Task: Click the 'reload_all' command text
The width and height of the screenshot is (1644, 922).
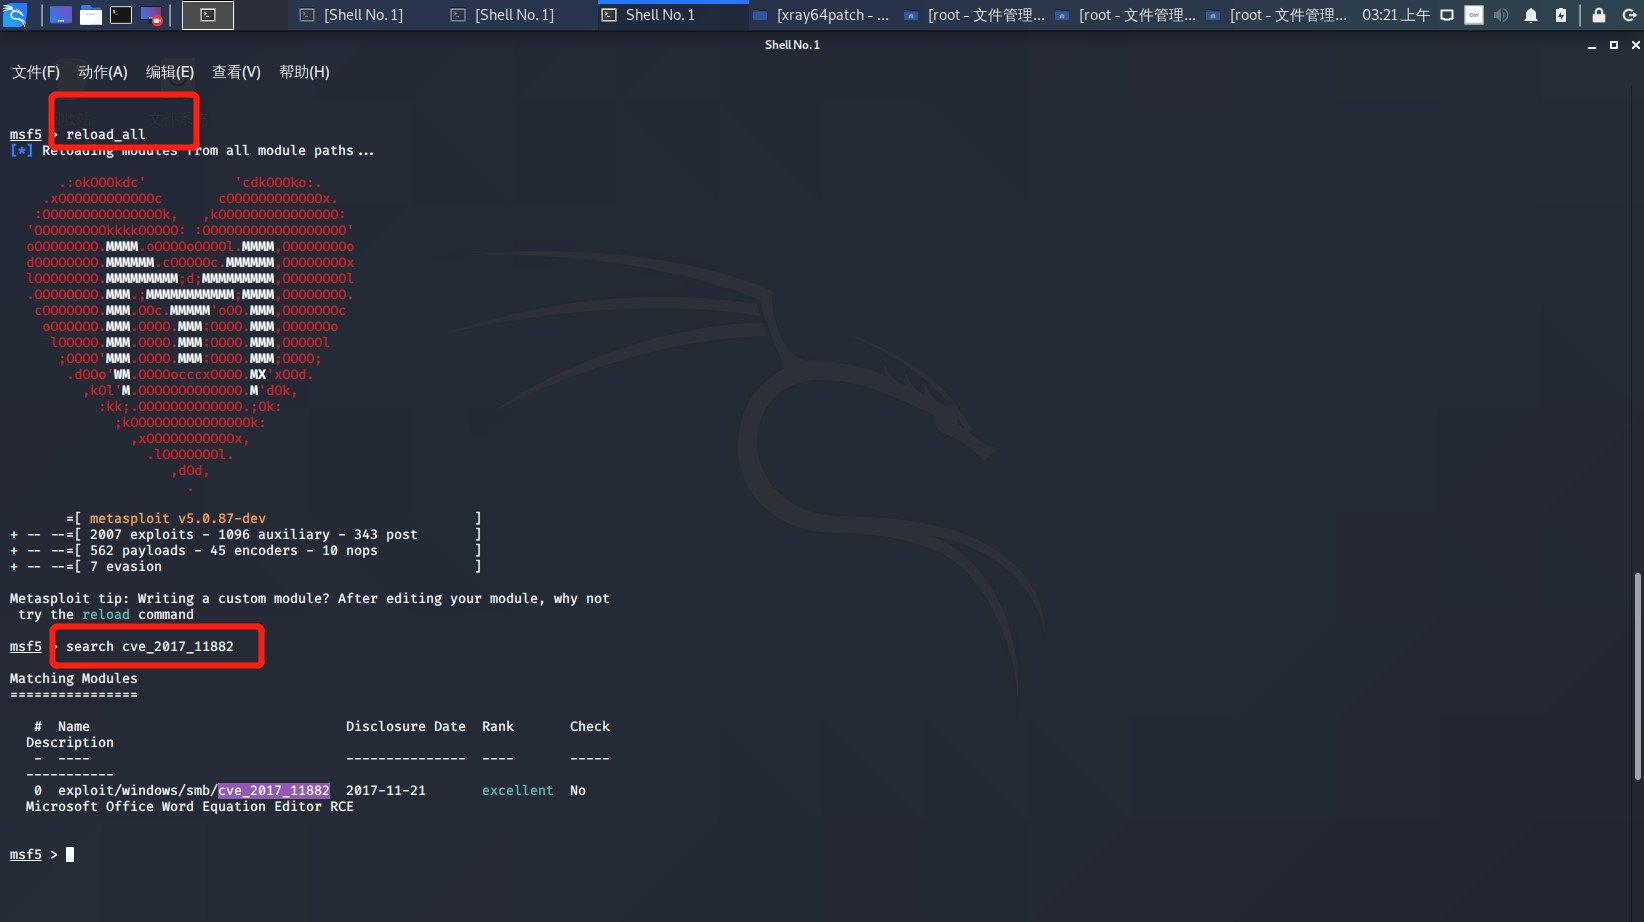Action: pyautogui.click(x=106, y=135)
